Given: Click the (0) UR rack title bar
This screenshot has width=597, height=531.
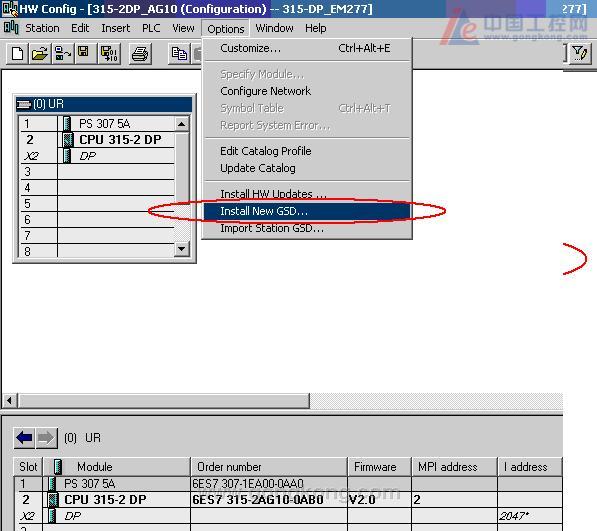Looking at the screenshot, I should [104, 104].
